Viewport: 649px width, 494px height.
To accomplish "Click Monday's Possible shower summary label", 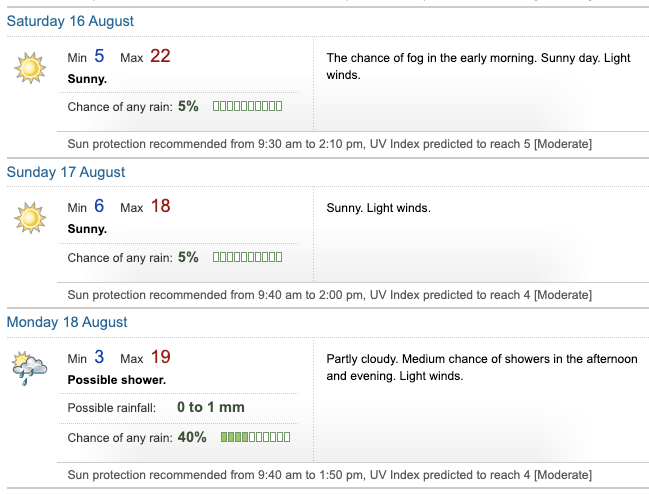I will (x=116, y=380).
